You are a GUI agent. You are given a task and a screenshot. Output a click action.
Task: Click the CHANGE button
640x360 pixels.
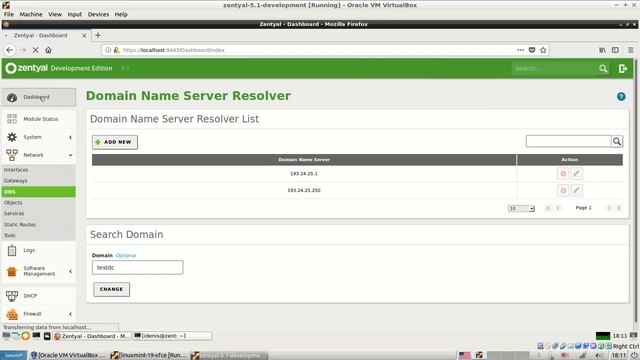point(111,289)
